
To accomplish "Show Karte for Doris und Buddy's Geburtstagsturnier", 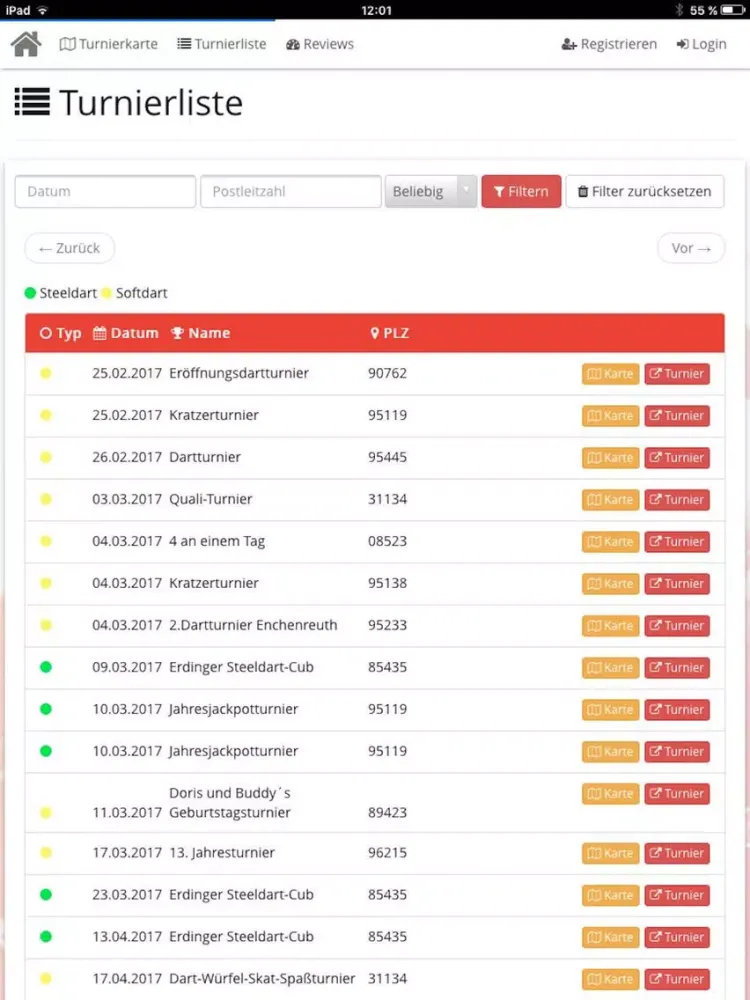I will click(x=610, y=794).
